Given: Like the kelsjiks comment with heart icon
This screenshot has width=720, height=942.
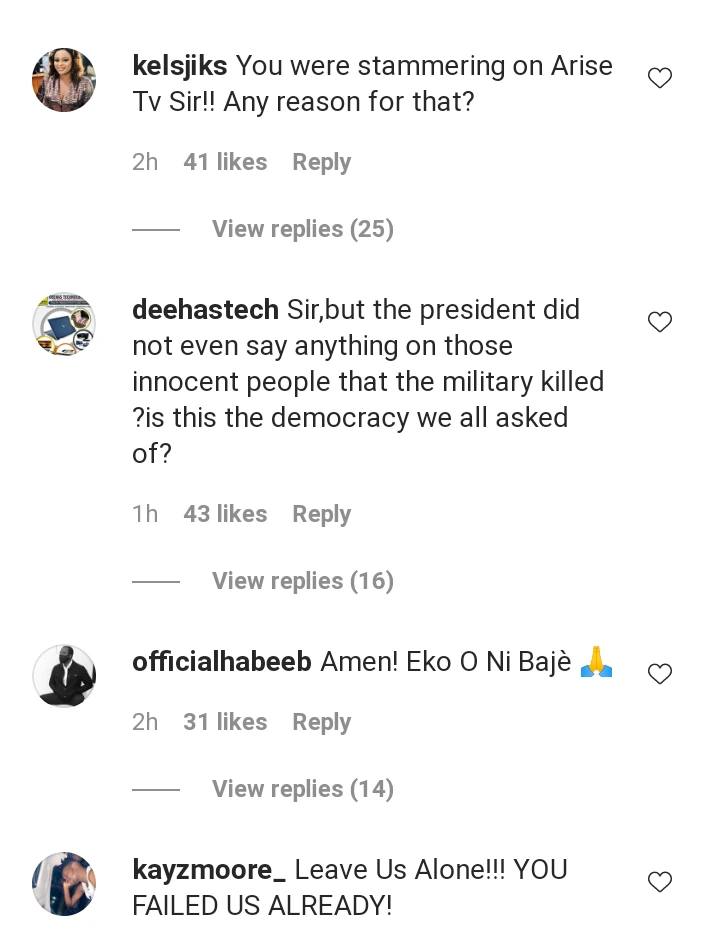Looking at the screenshot, I should 660,78.
